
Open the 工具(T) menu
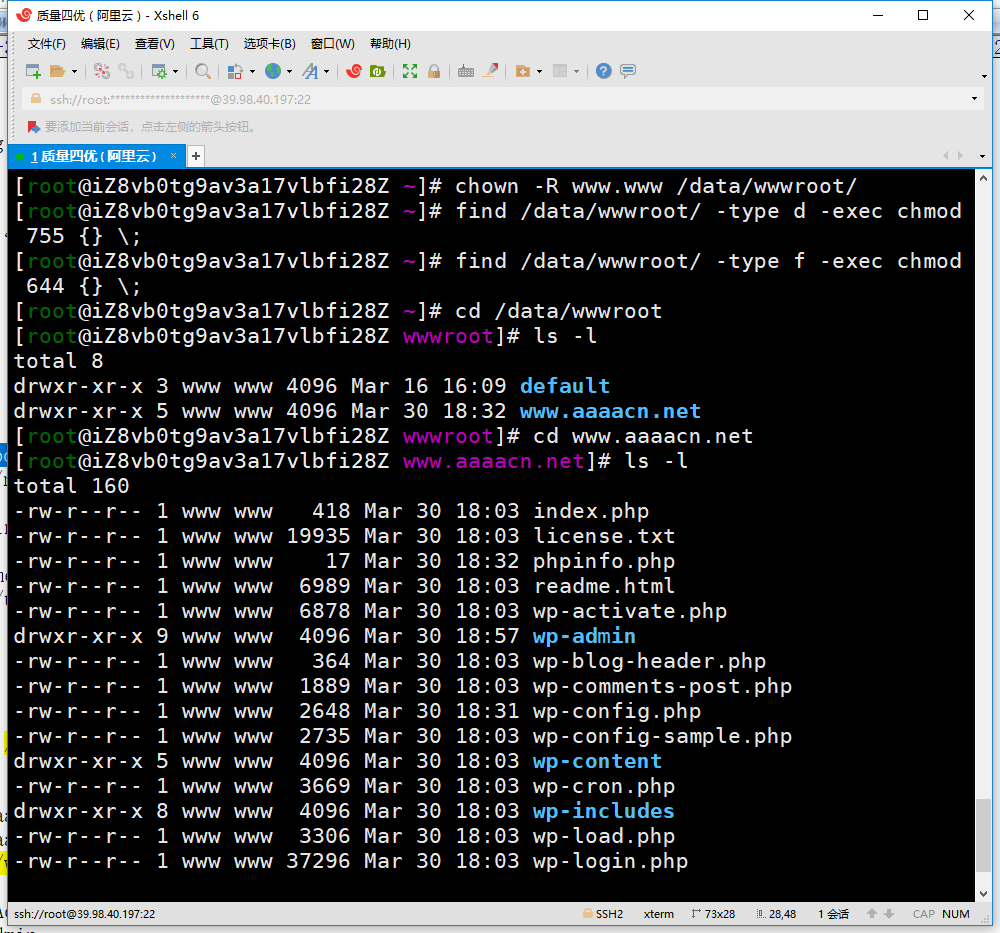tap(209, 44)
